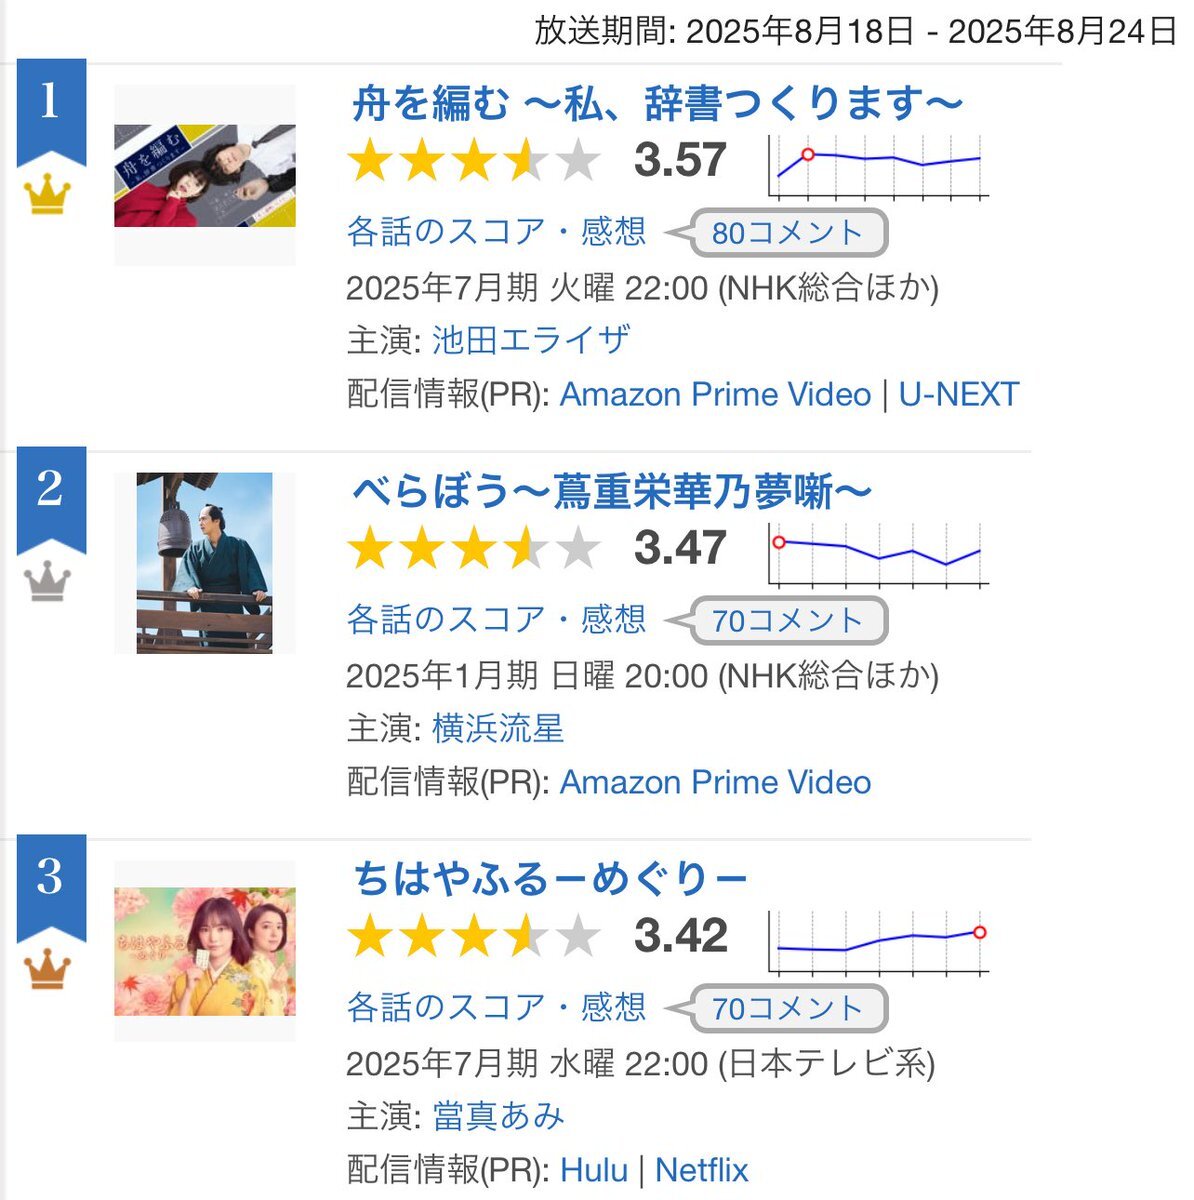View actor 池田エライザ's page

(x=531, y=341)
